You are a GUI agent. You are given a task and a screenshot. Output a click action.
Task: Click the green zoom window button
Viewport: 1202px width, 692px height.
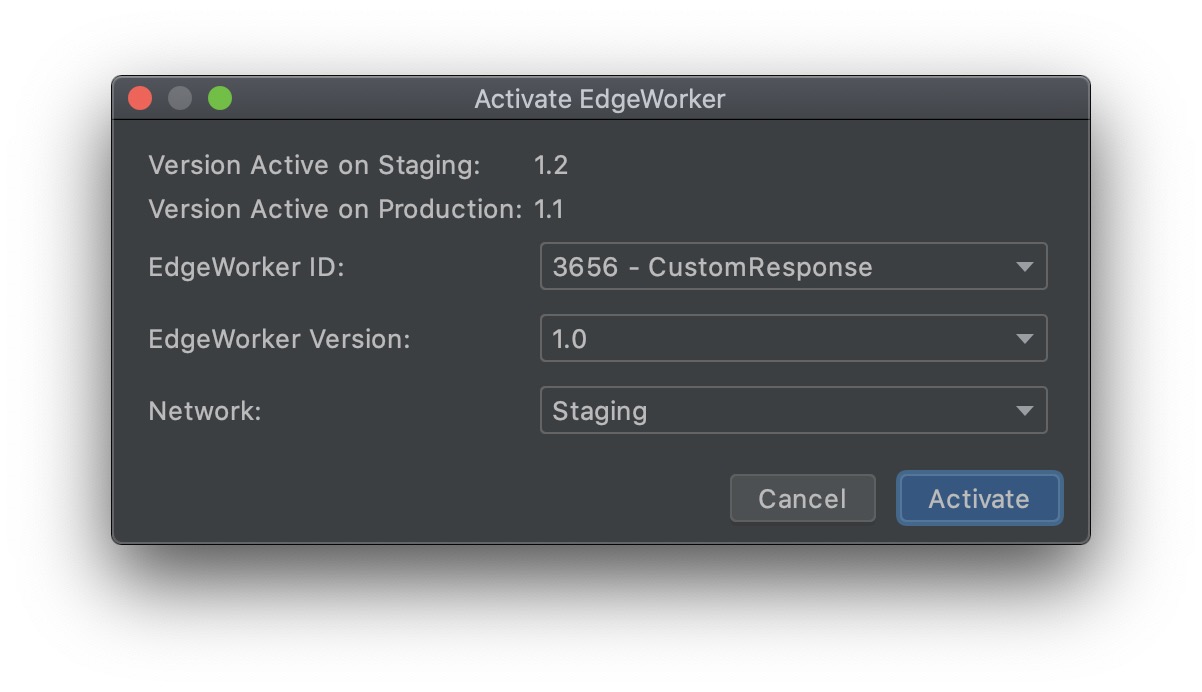click(x=220, y=98)
